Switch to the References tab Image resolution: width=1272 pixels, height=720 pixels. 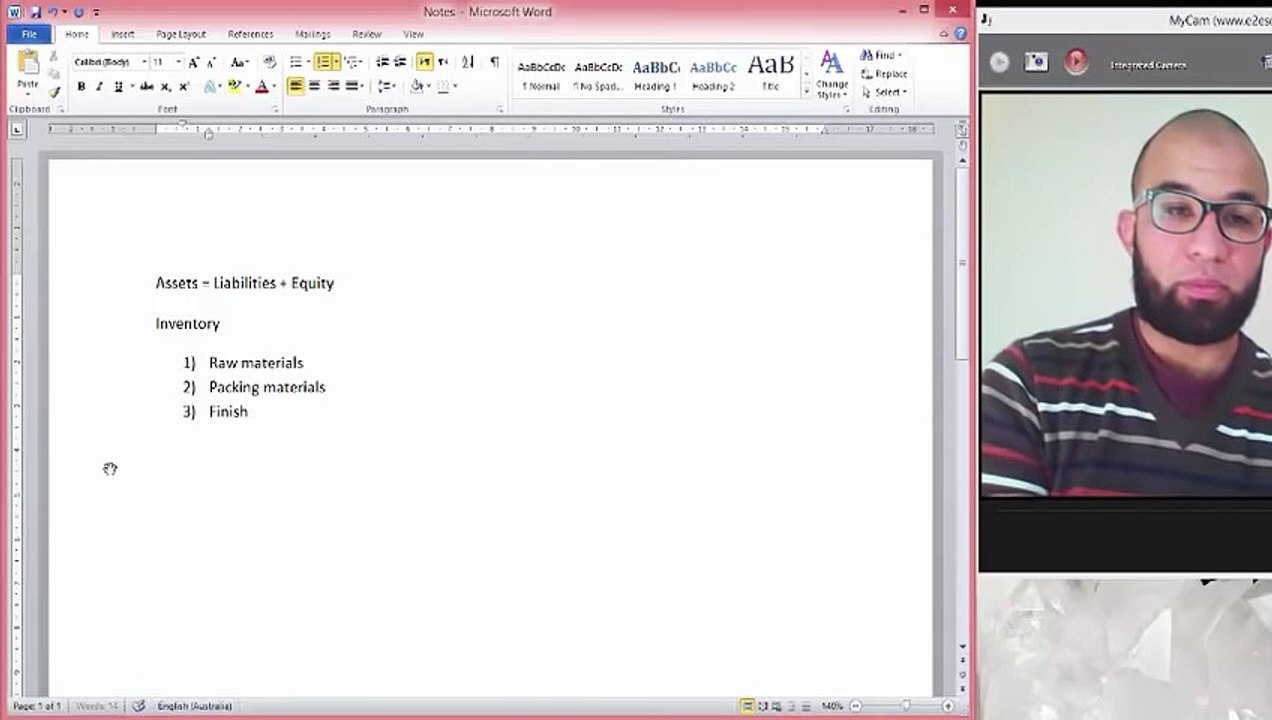click(x=250, y=34)
